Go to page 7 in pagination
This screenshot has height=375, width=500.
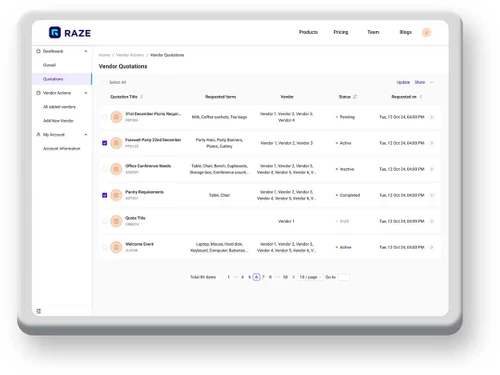pos(263,277)
